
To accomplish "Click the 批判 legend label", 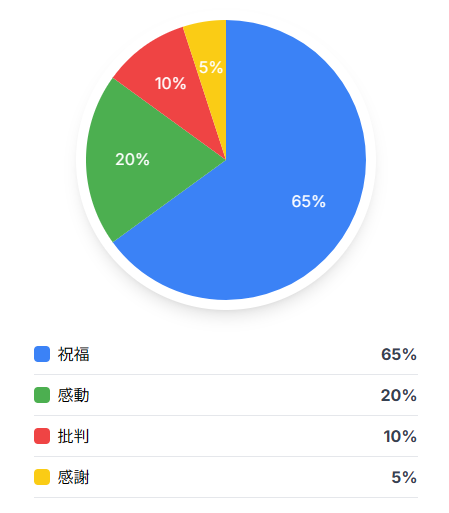I will (x=73, y=436).
